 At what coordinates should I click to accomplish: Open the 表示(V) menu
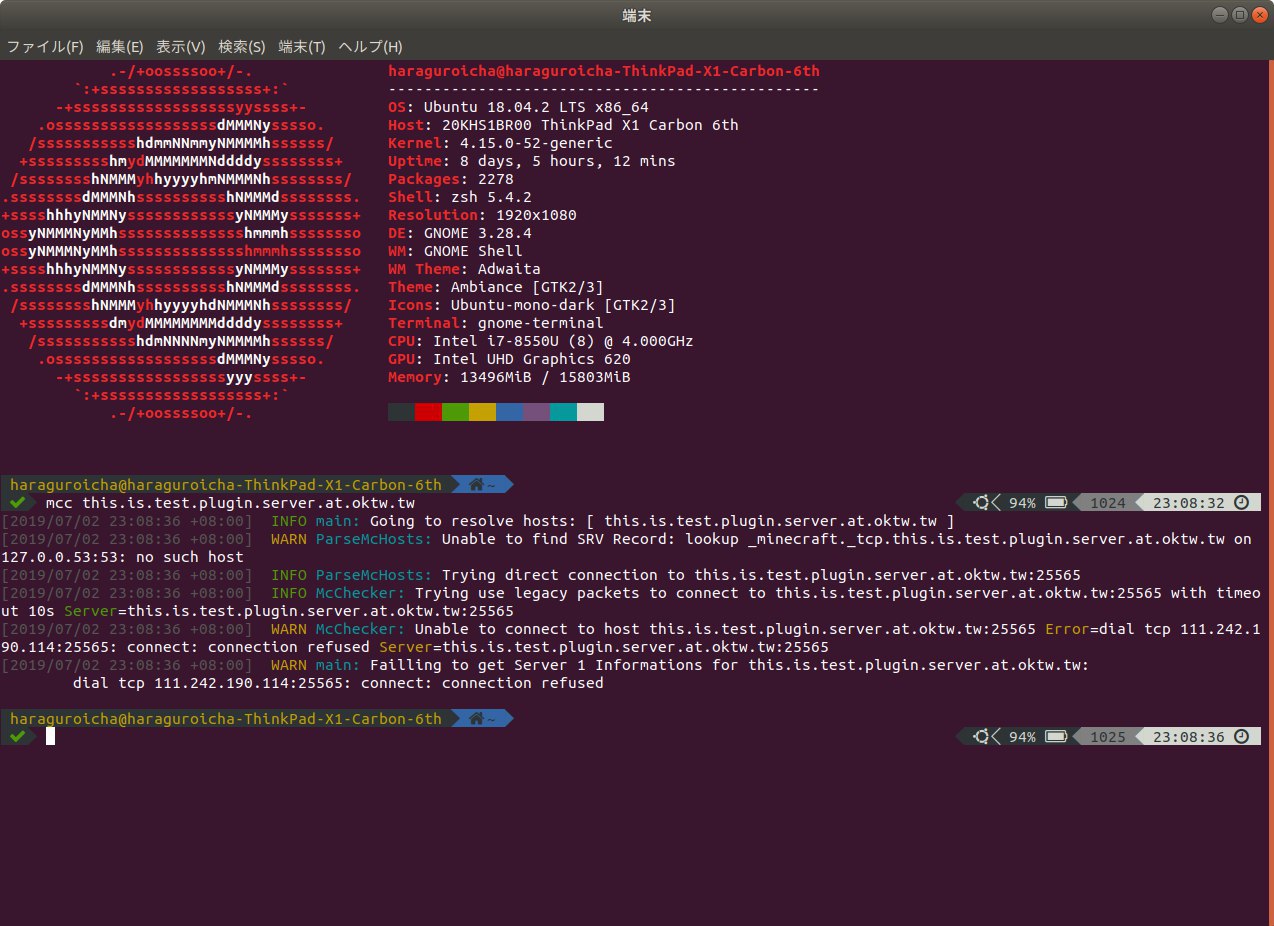180,47
